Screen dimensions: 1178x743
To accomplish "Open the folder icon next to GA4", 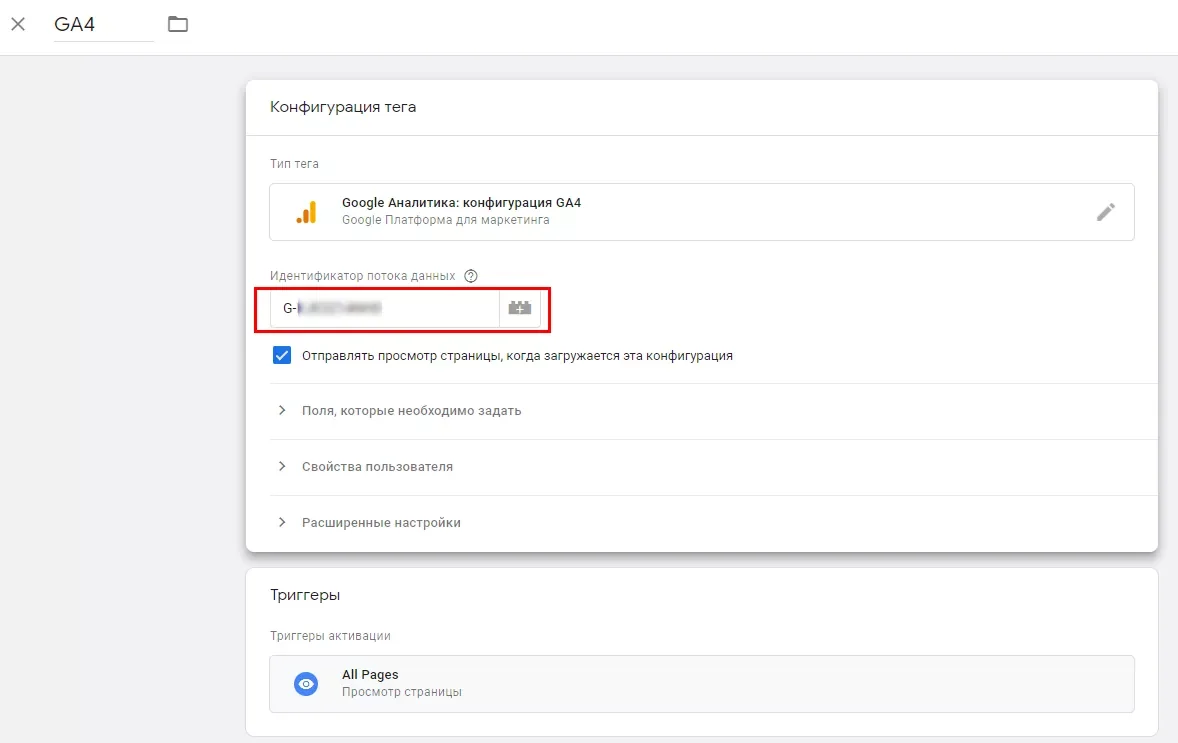I will click(x=178, y=24).
